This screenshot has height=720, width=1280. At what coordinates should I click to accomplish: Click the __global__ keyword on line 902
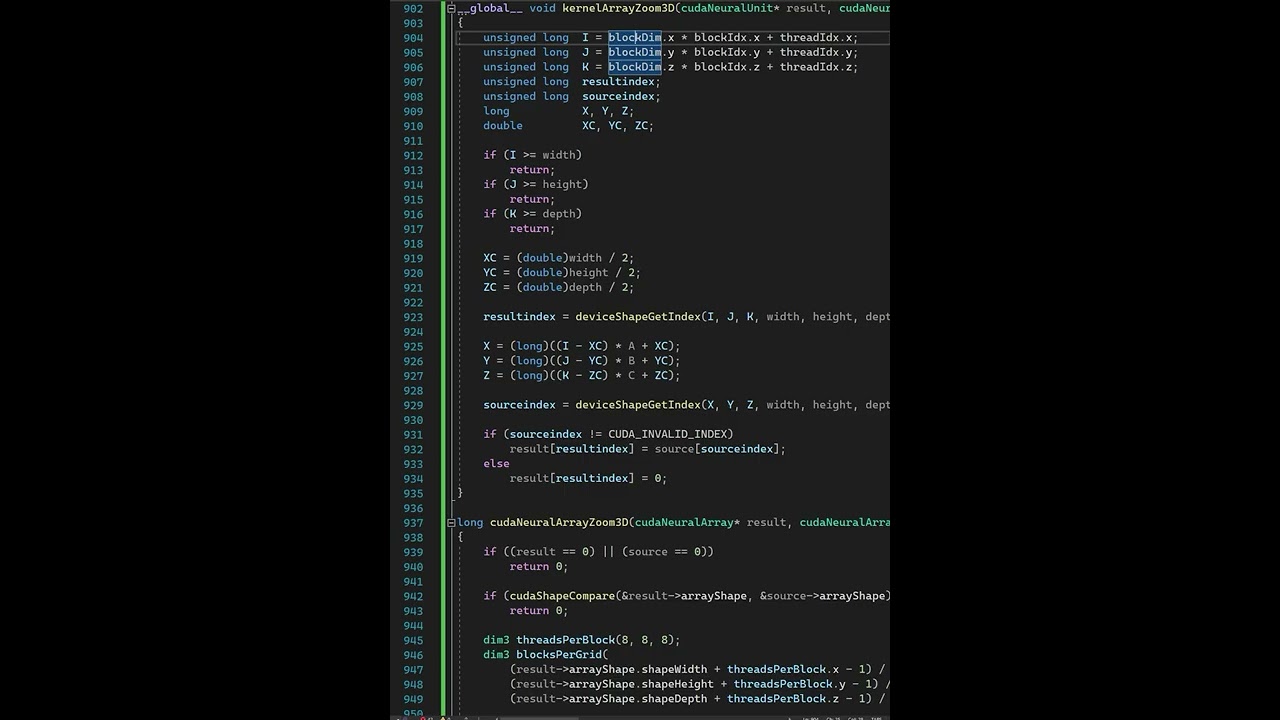(x=490, y=8)
